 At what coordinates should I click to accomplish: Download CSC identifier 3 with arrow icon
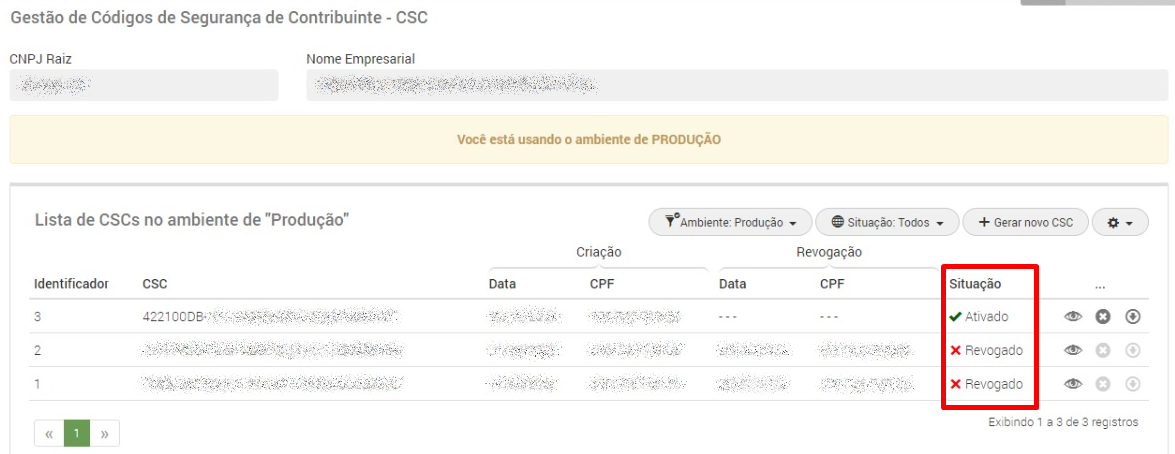(1132, 317)
